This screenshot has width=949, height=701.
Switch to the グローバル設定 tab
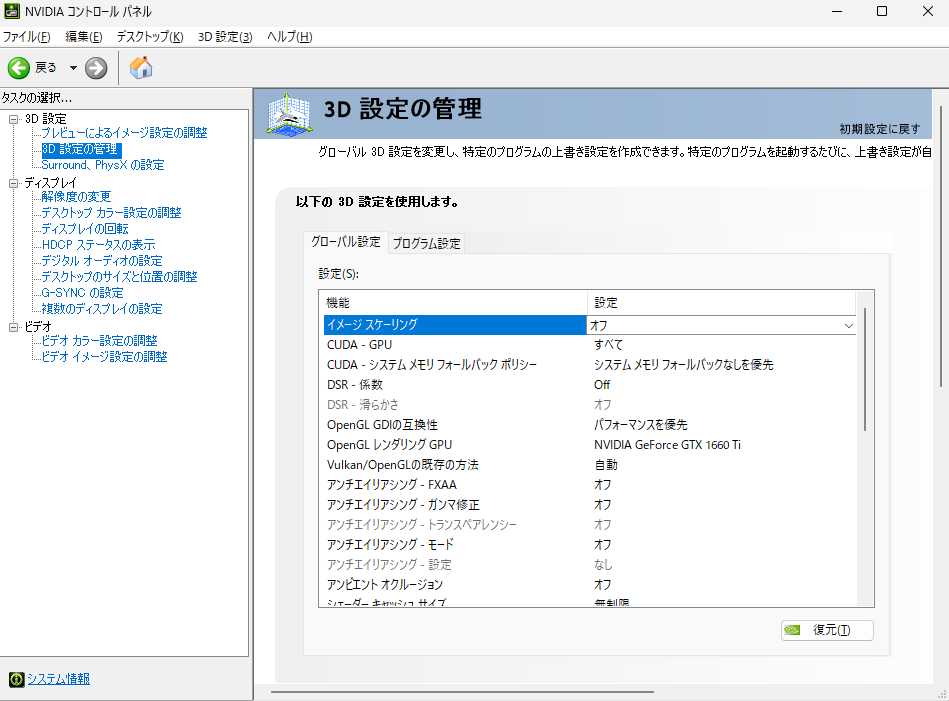coord(346,242)
